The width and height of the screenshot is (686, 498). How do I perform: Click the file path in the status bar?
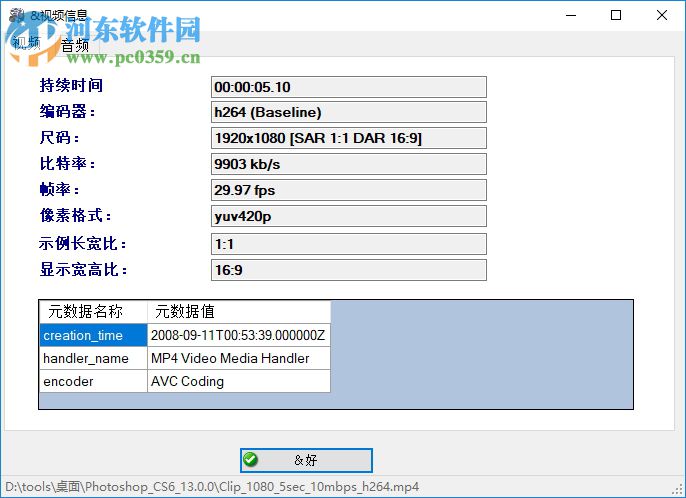point(212,487)
